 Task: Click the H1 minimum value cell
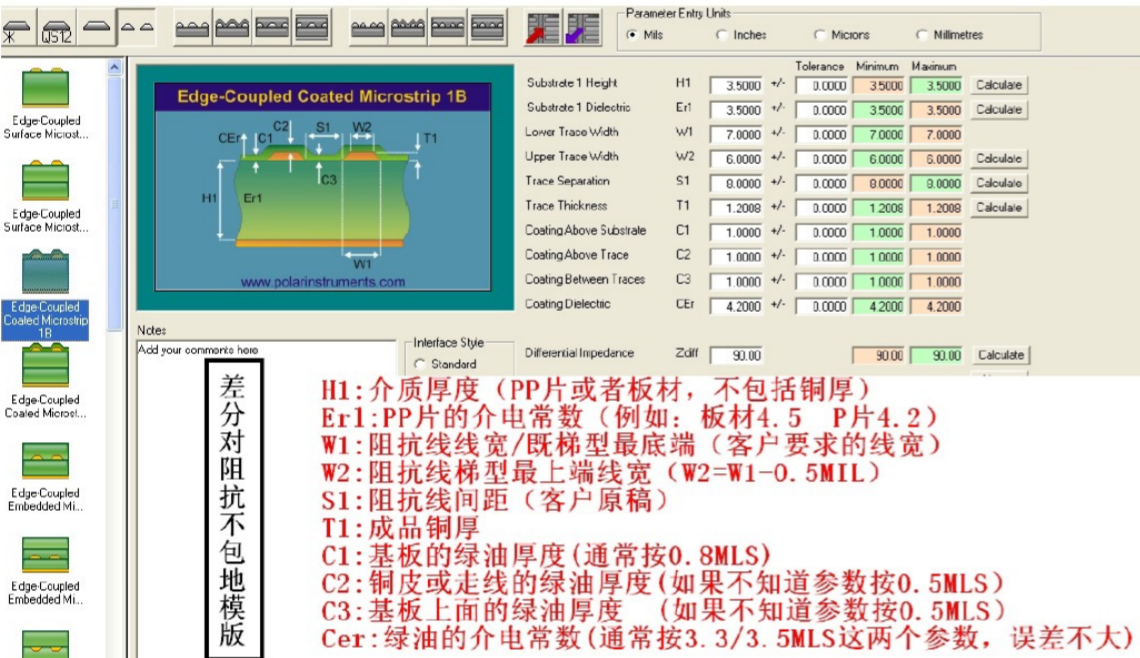tap(878, 86)
